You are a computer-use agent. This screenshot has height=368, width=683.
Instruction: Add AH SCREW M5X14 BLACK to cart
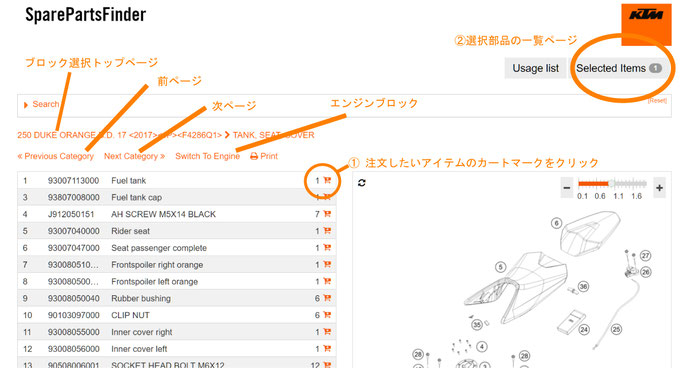coord(327,214)
